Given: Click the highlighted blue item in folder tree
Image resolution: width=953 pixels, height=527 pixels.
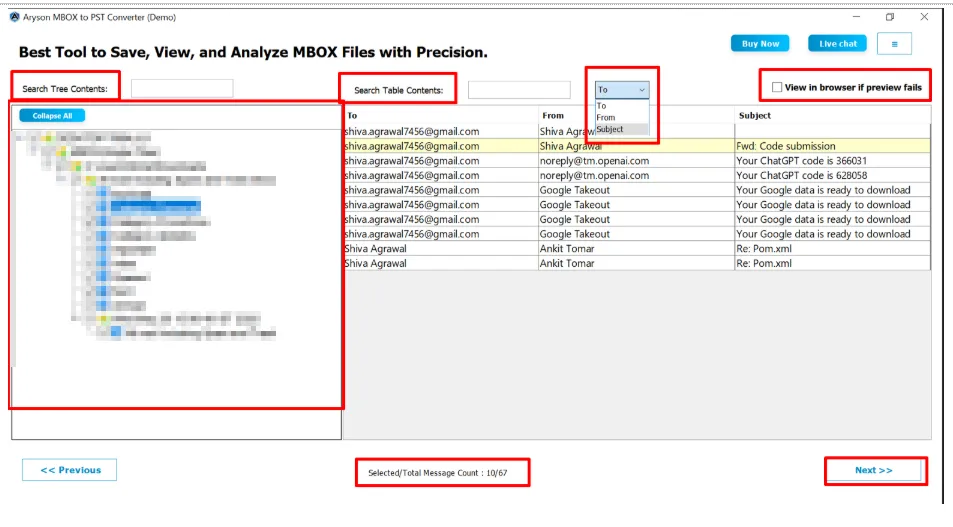Looking at the screenshot, I should coord(155,205).
